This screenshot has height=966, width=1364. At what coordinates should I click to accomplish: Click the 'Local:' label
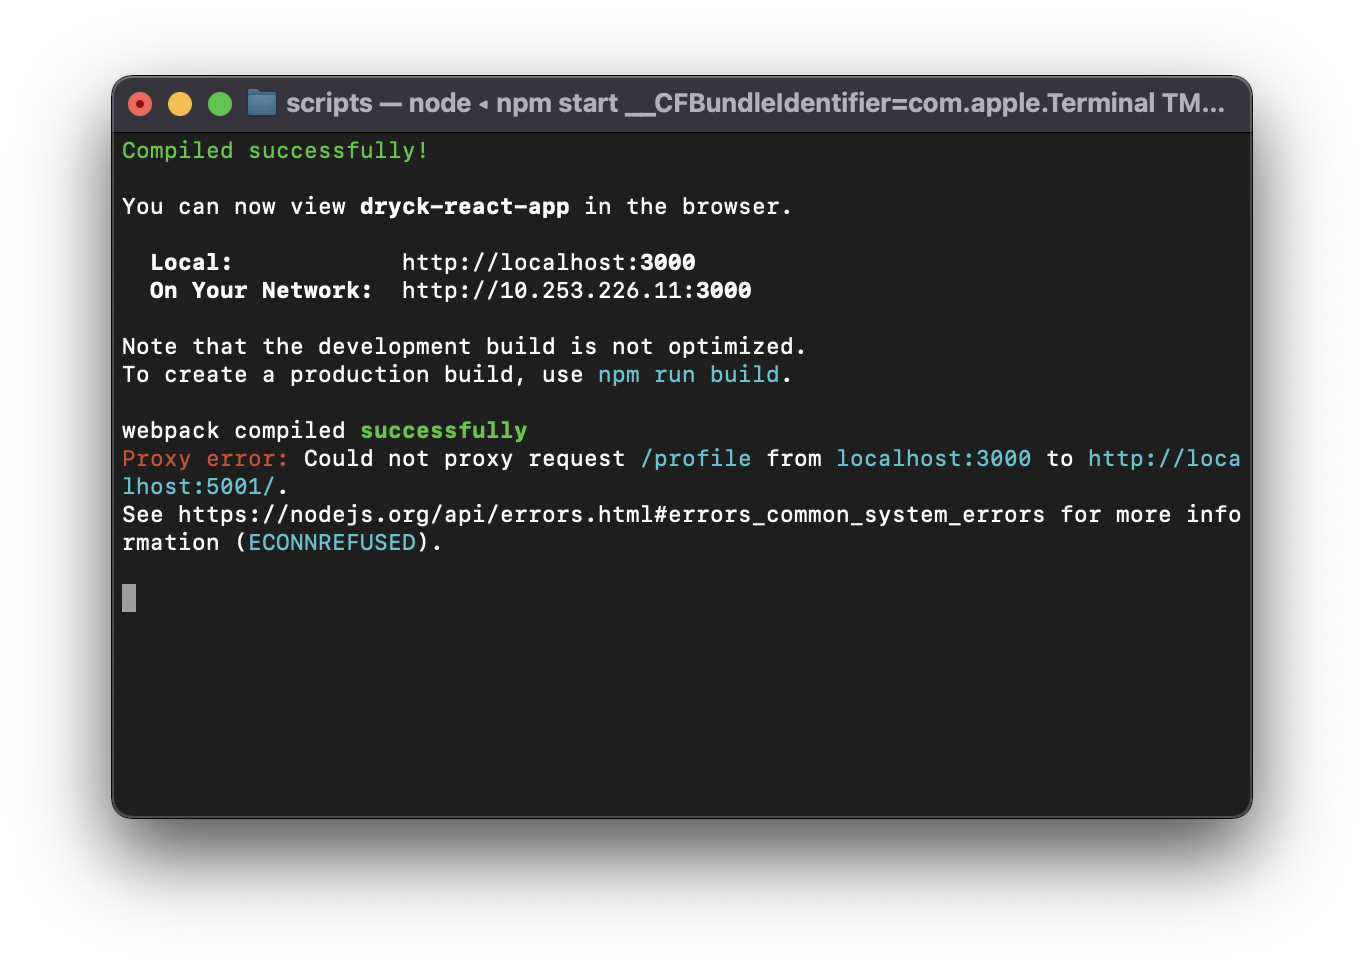(191, 263)
